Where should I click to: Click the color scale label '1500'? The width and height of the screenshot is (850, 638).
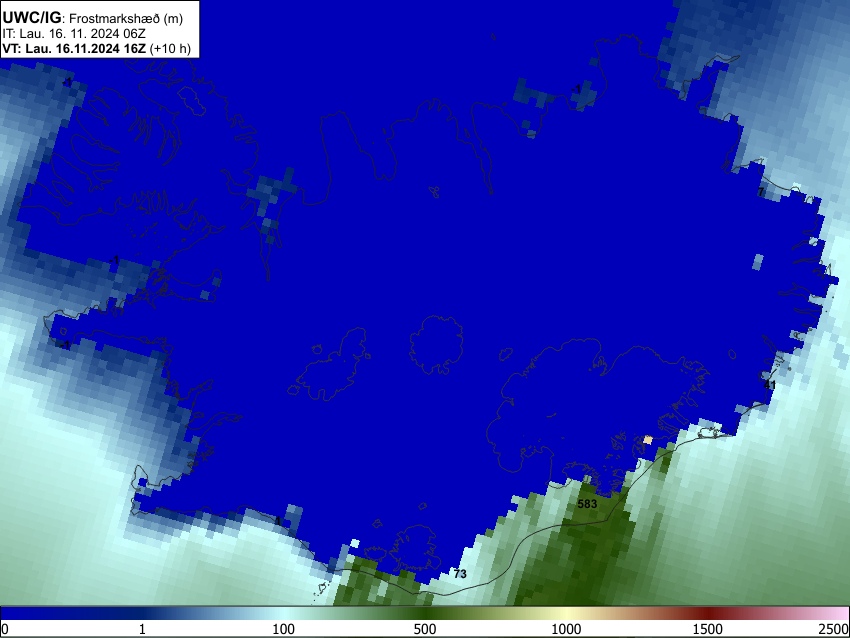tap(708, 629)
